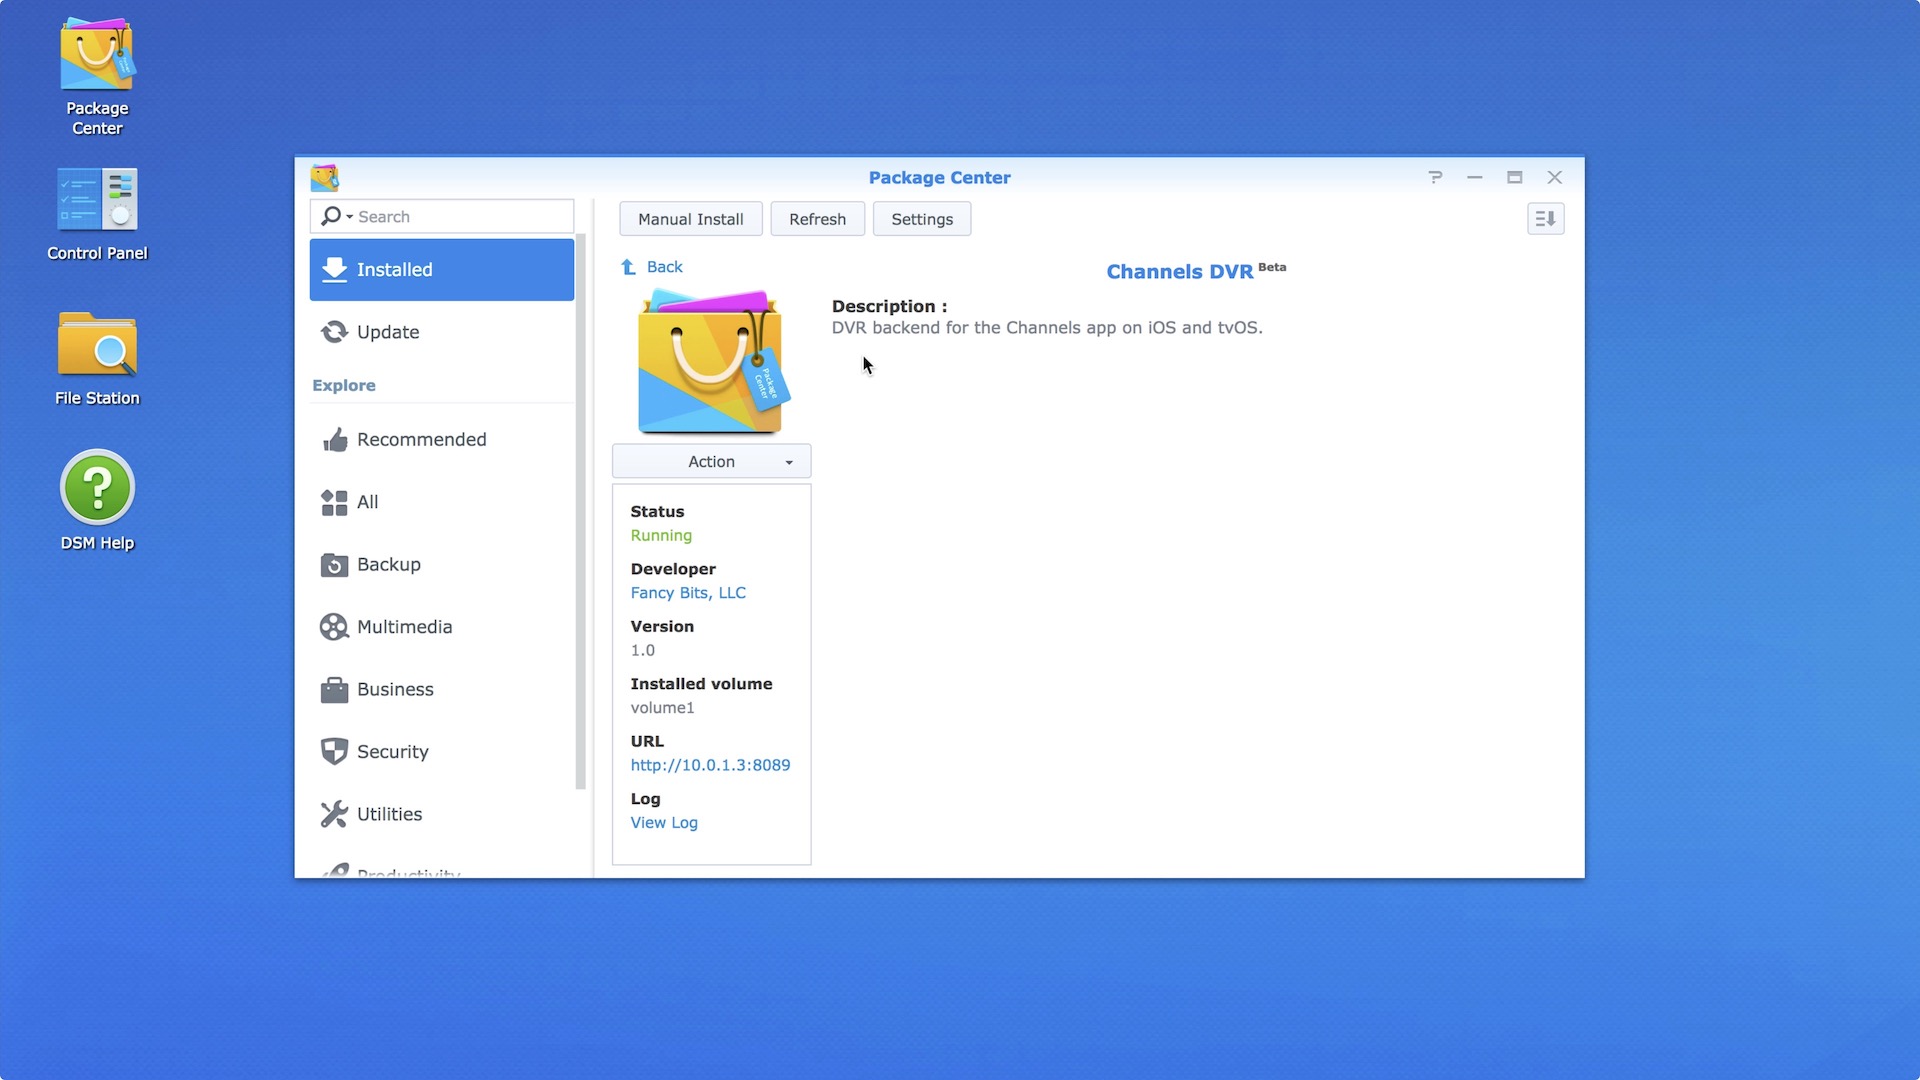Click the sort packages icon button
The image size is (1920, 1080).
(x=1545, y=219)
